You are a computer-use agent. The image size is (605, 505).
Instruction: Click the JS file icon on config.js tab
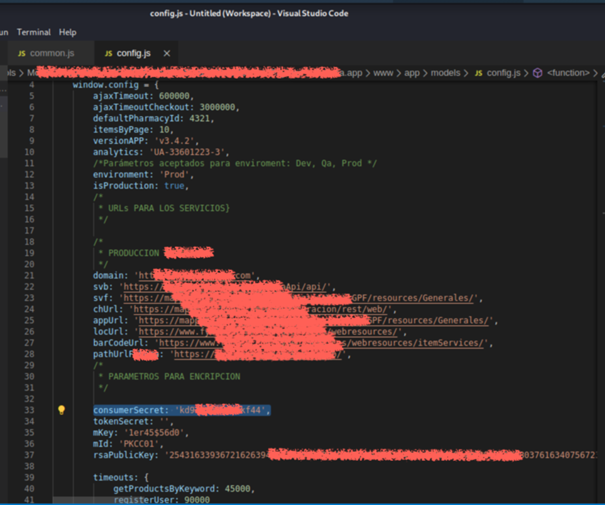[107, 53]
